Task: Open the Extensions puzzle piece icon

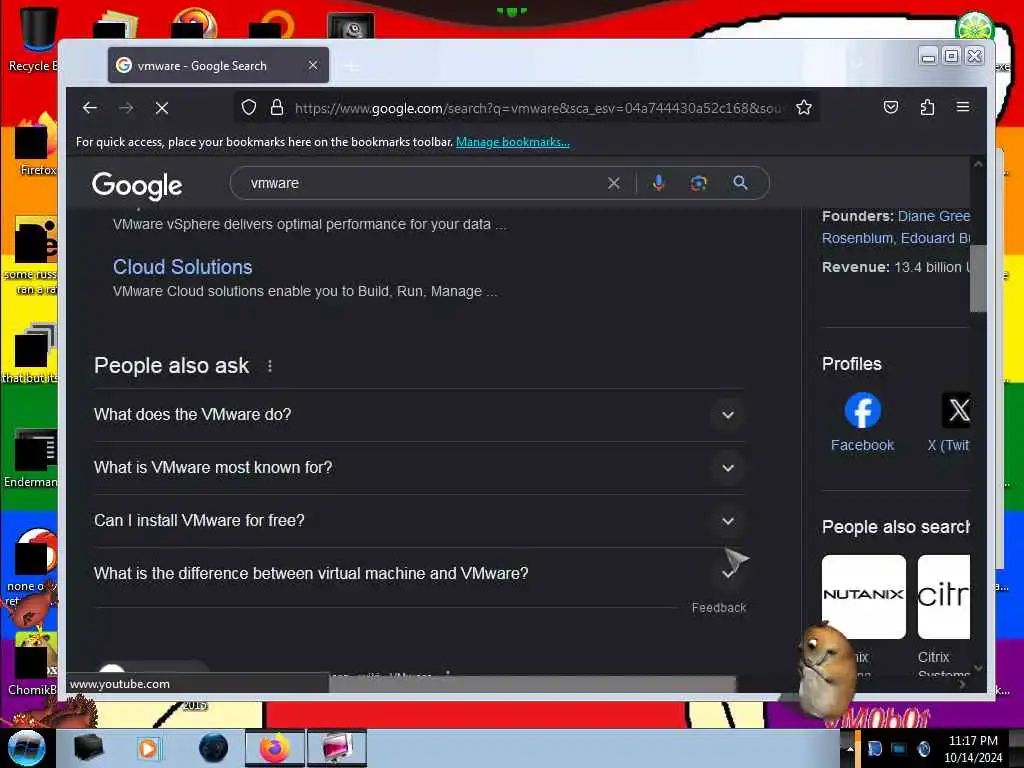Action: pyautogui.click(x=927, y=107)
